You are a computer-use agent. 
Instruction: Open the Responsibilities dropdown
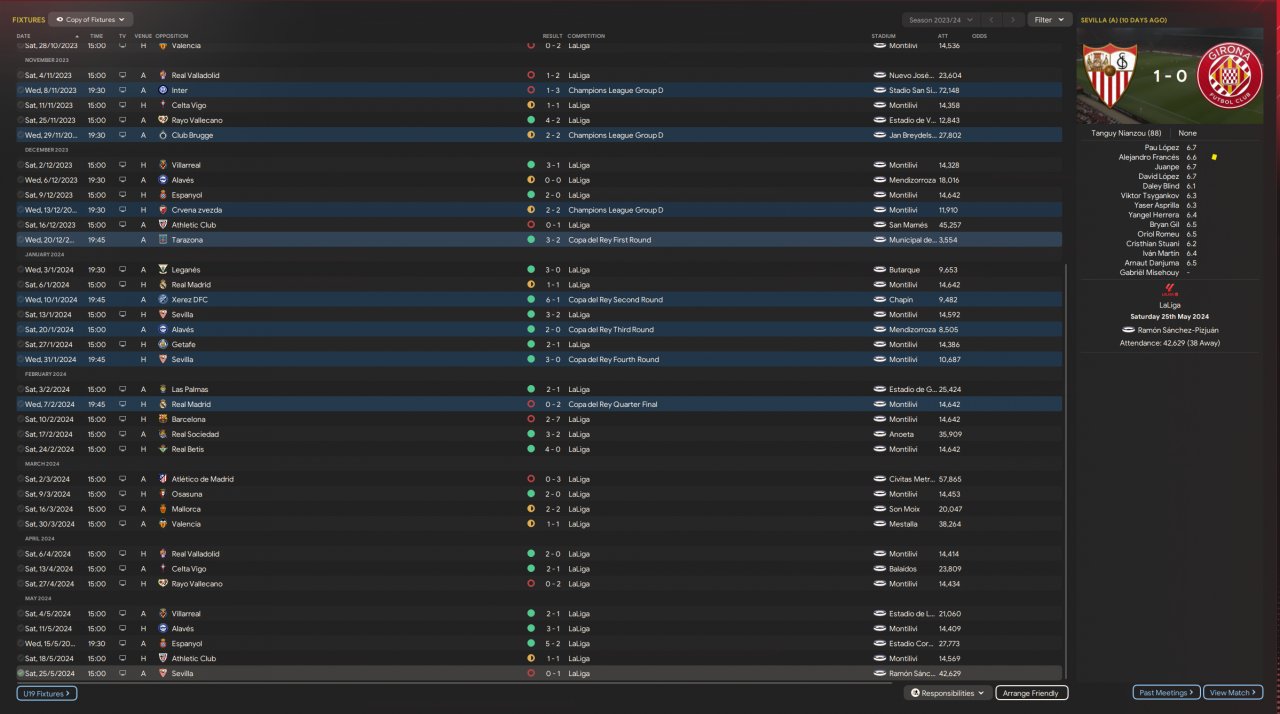[947, 692]
